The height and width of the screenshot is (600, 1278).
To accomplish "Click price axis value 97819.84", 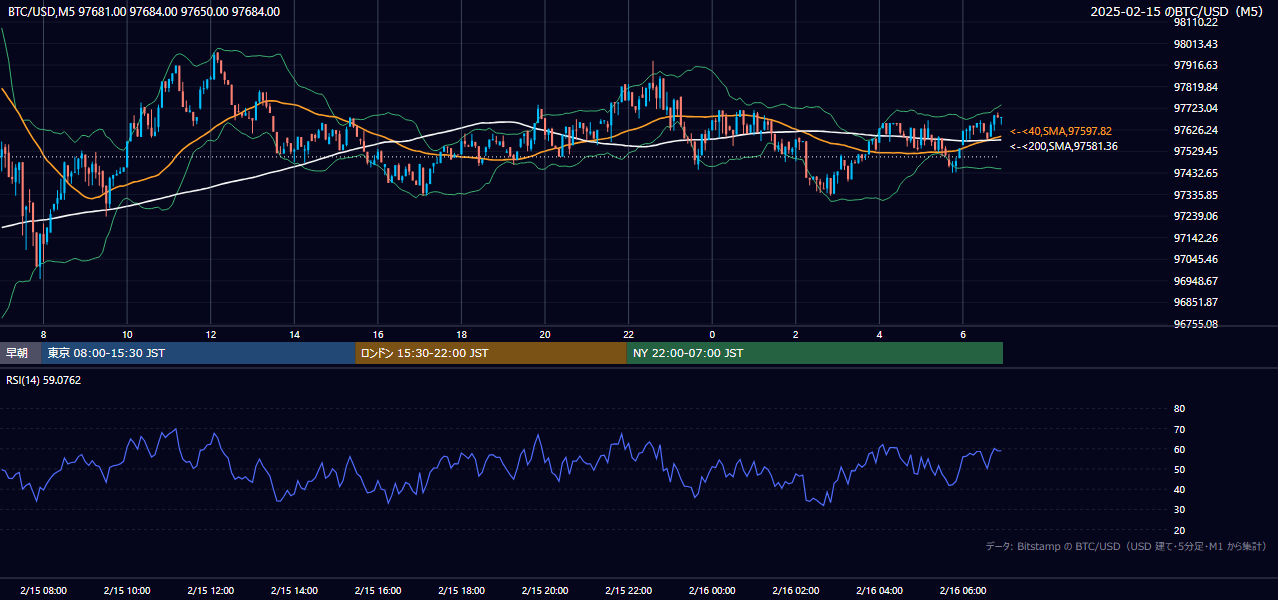I will (x=1195, y=87).
